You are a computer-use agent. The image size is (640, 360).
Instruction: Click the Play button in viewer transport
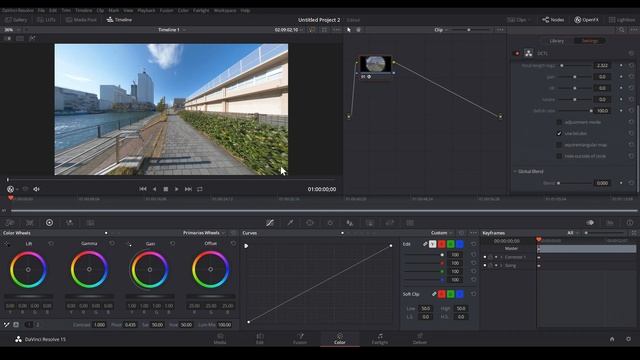pyautogui.click(x=176, y=189)
